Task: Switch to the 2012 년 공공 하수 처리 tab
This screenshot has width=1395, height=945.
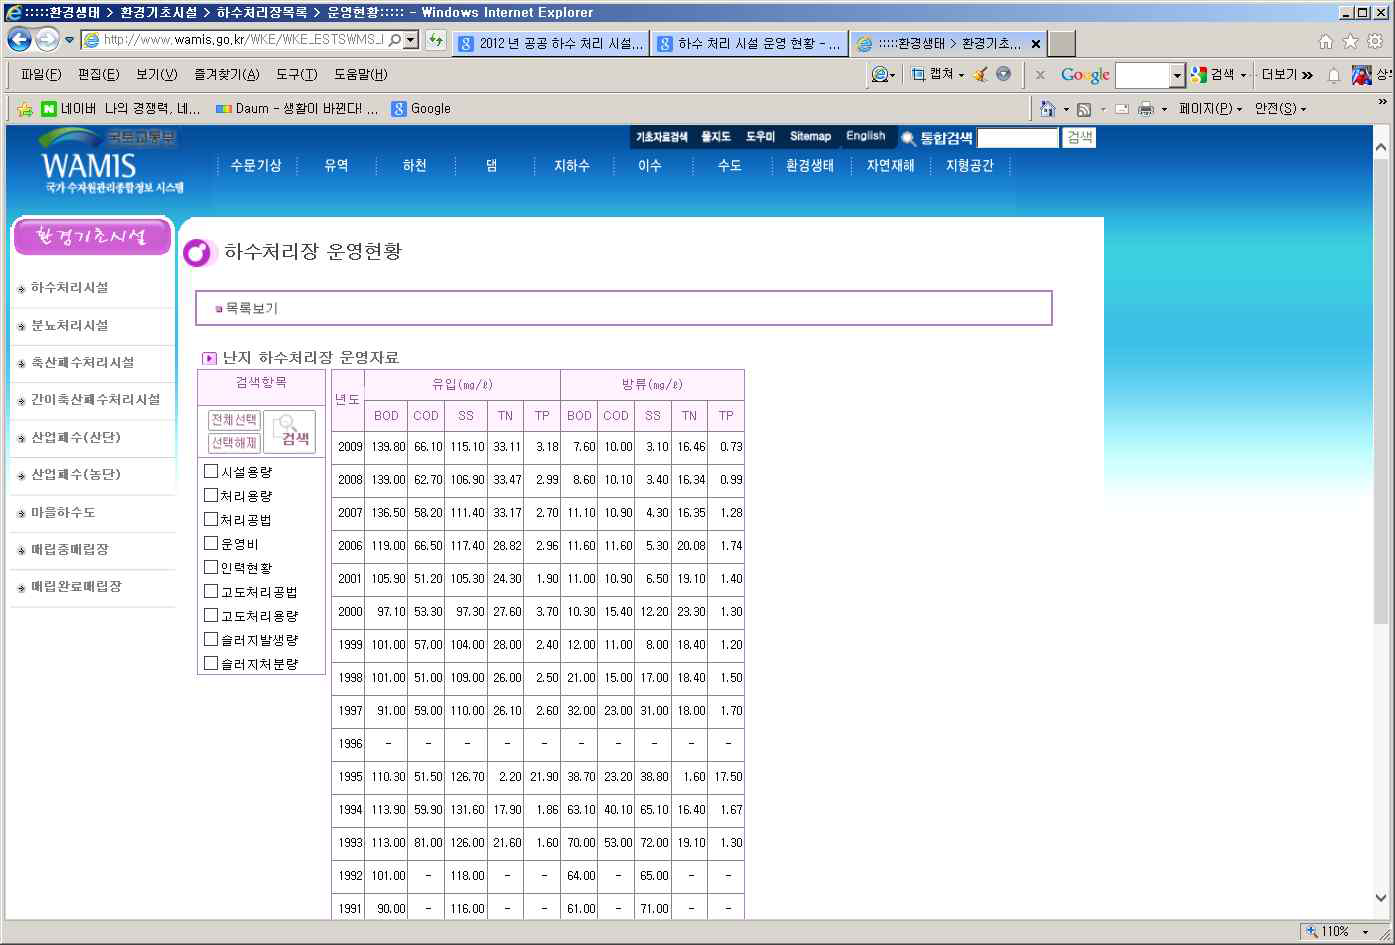Action: (x=551, y=44)
